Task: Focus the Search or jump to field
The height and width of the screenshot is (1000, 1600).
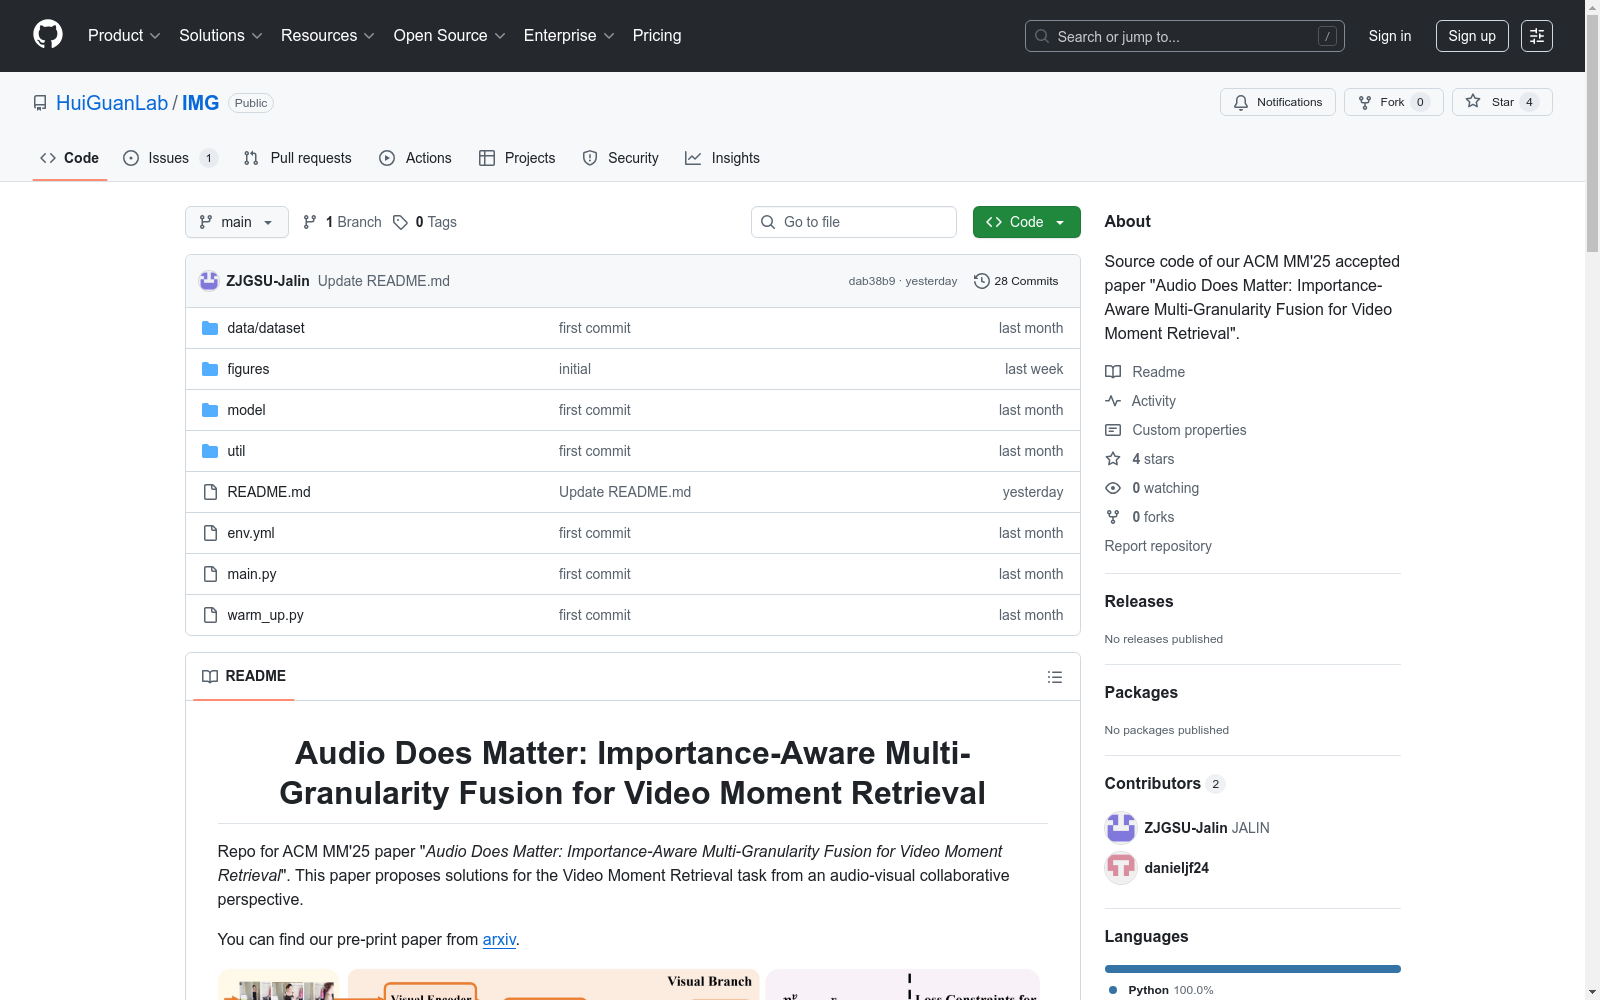Action: (x=1185, y=36)
